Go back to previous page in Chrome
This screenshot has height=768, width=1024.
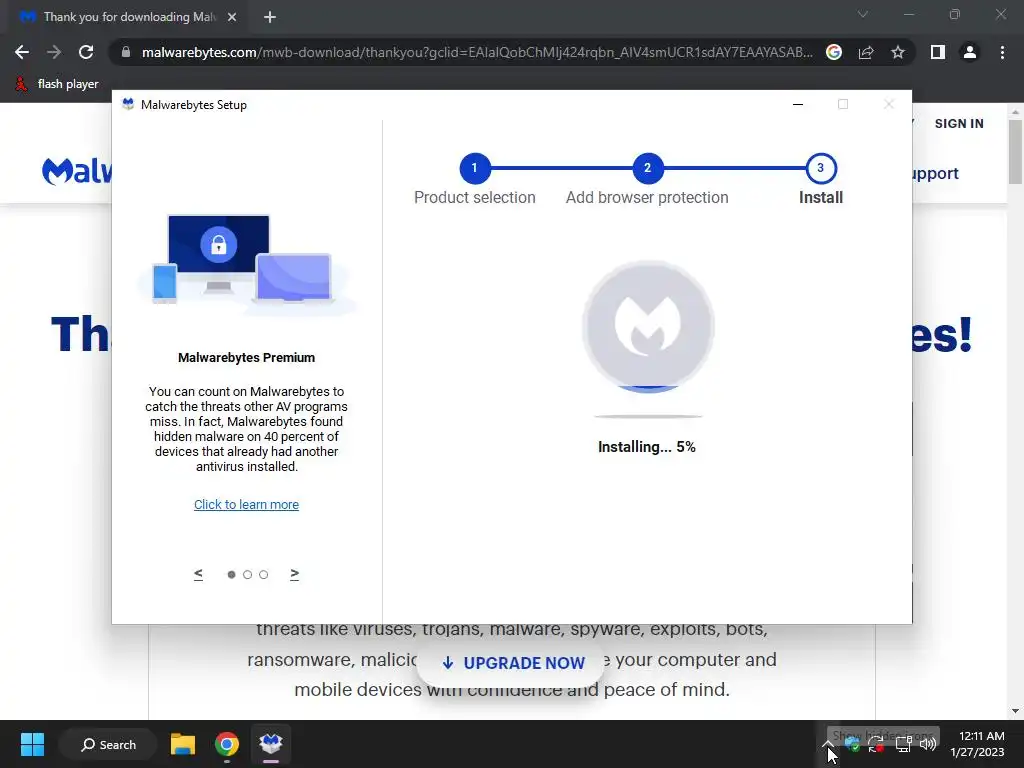(x=22, y=52)
